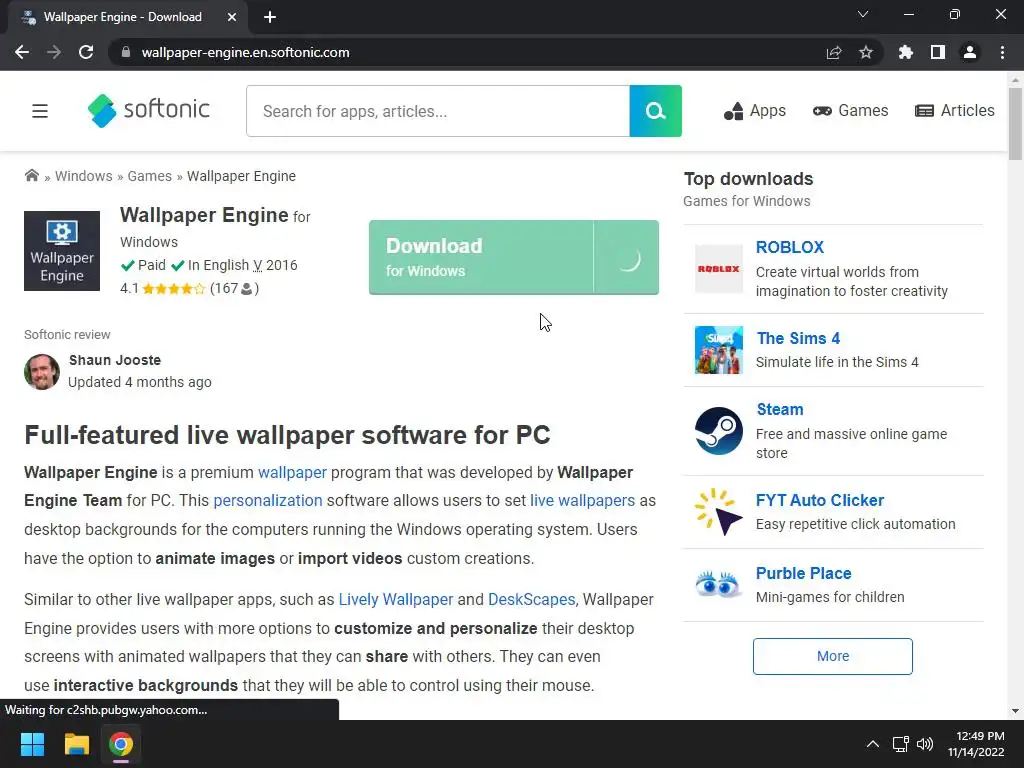Open the Lively Wallpaper link
Viewport: 1024px width, 768px height.
396,600
